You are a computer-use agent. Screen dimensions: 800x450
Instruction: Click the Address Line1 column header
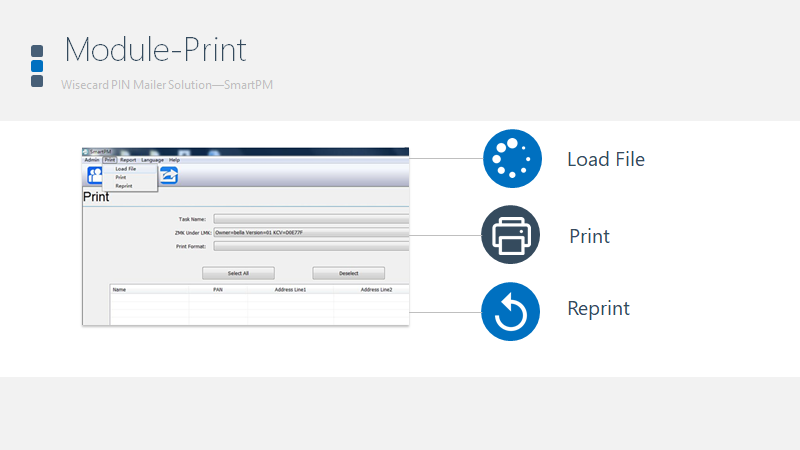pos(290,290)
